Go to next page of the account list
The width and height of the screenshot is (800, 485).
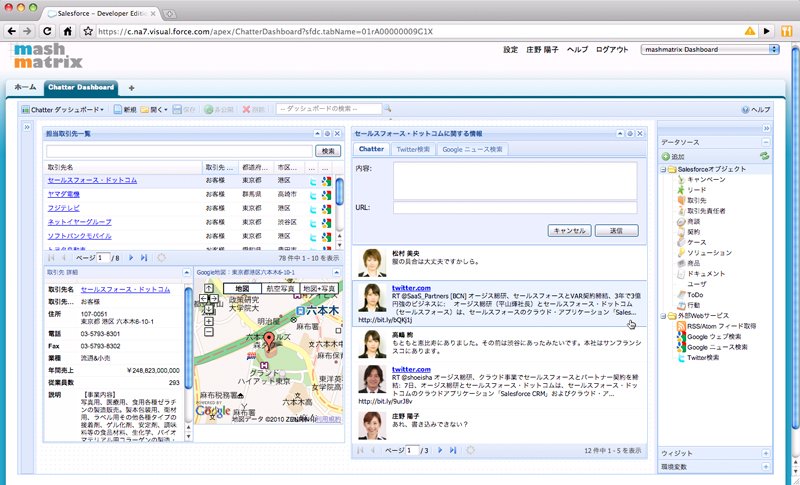coord(131,258)
